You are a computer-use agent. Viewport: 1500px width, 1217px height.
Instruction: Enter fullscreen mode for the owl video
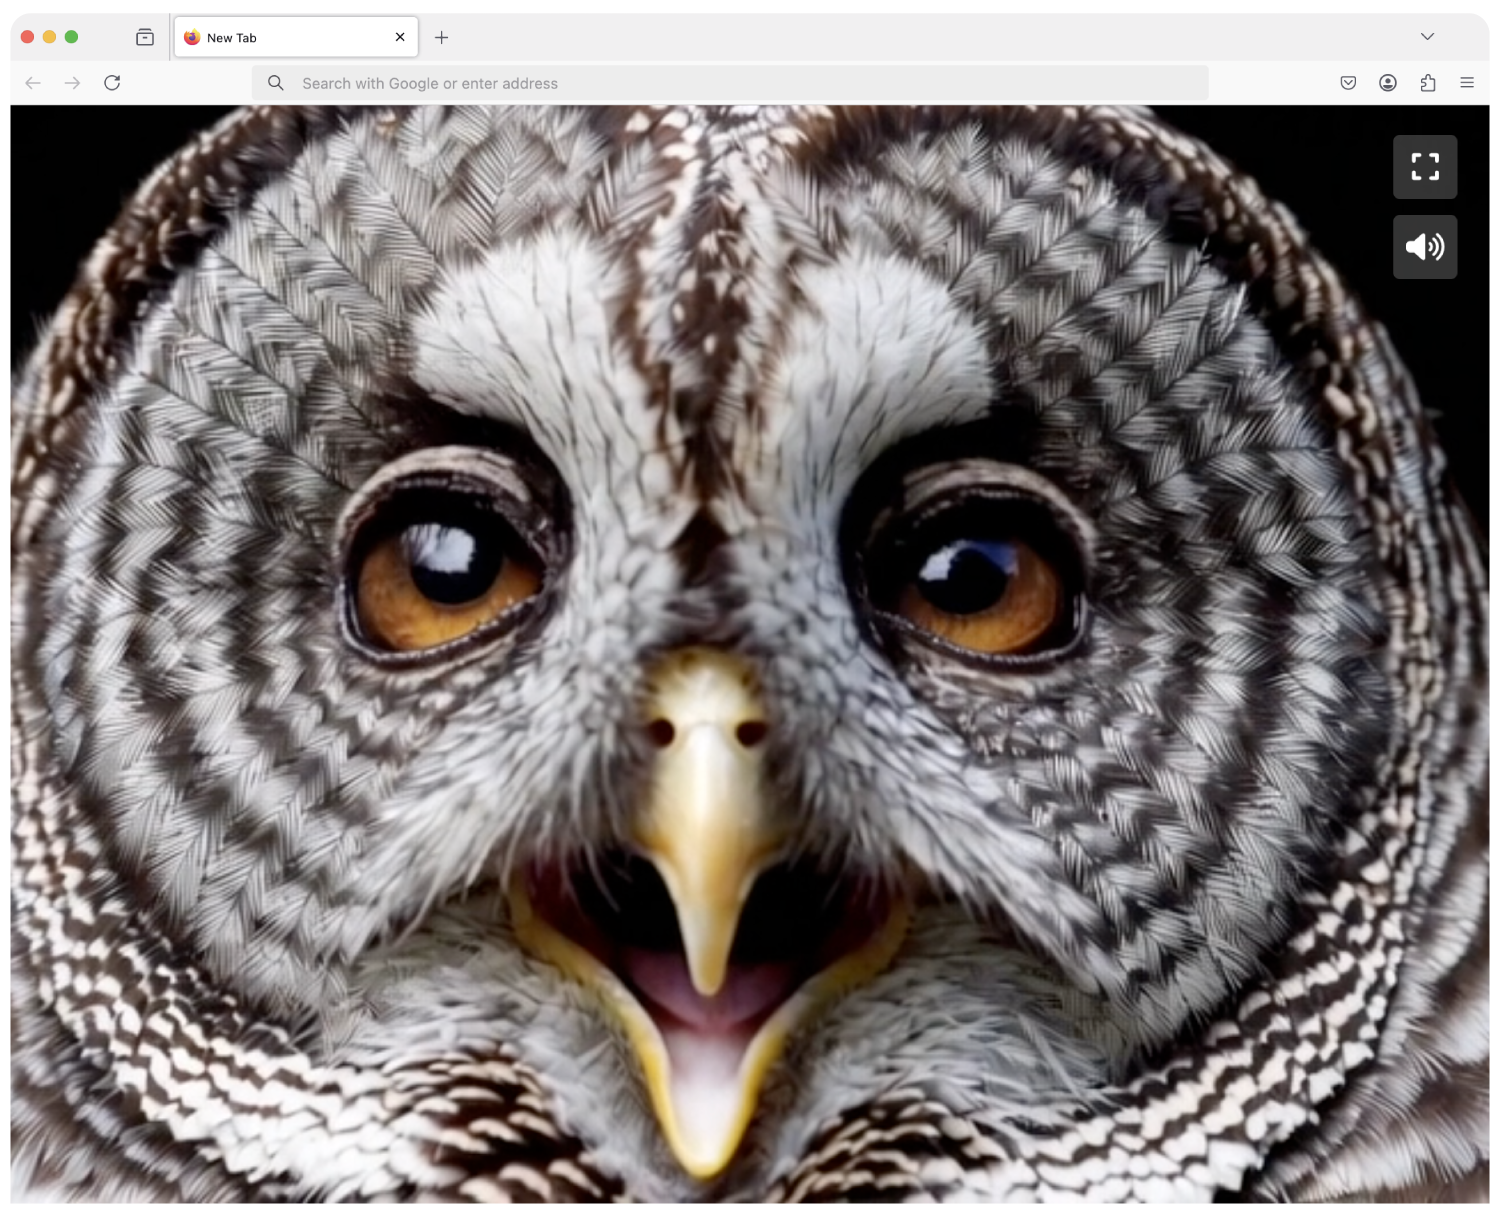pos(1425,167)
